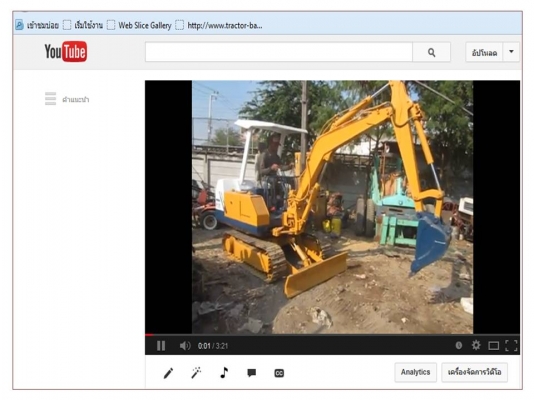This screenshot has height=400, width=534.
Task: Click the อัปโหลด upload button
Action: tap(484, 53)
